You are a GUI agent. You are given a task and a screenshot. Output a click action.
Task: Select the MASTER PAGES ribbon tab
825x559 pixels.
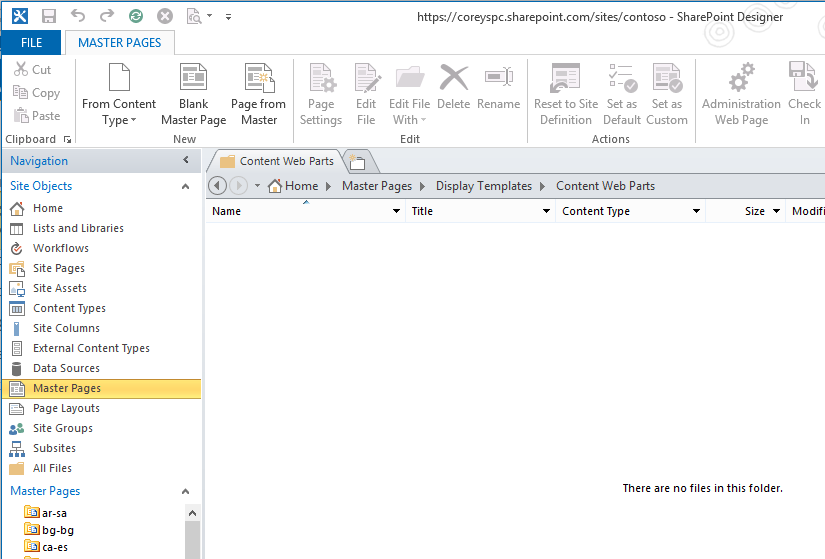point(119,43)
